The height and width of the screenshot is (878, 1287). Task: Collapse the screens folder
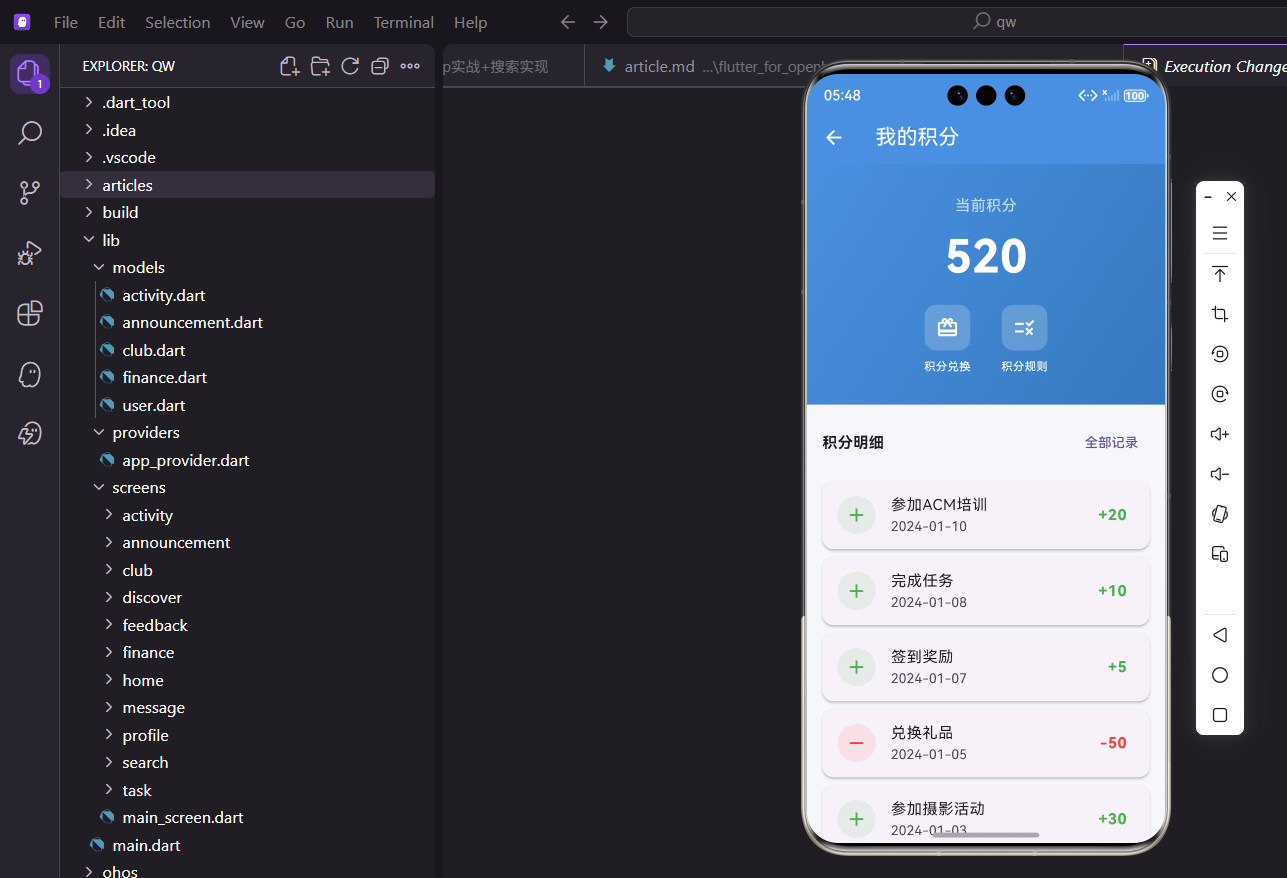tap(247, 487)
